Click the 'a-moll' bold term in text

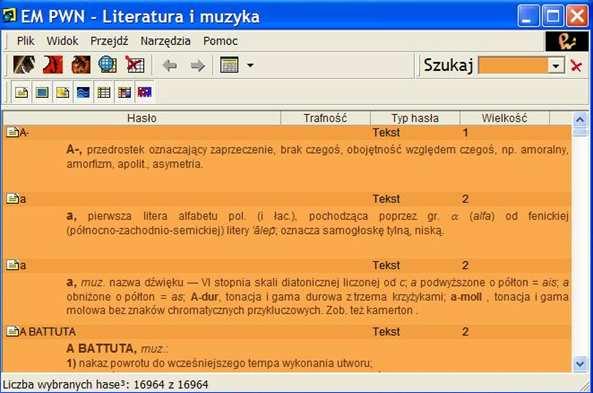pyautogui.click(x=466, y=297)
